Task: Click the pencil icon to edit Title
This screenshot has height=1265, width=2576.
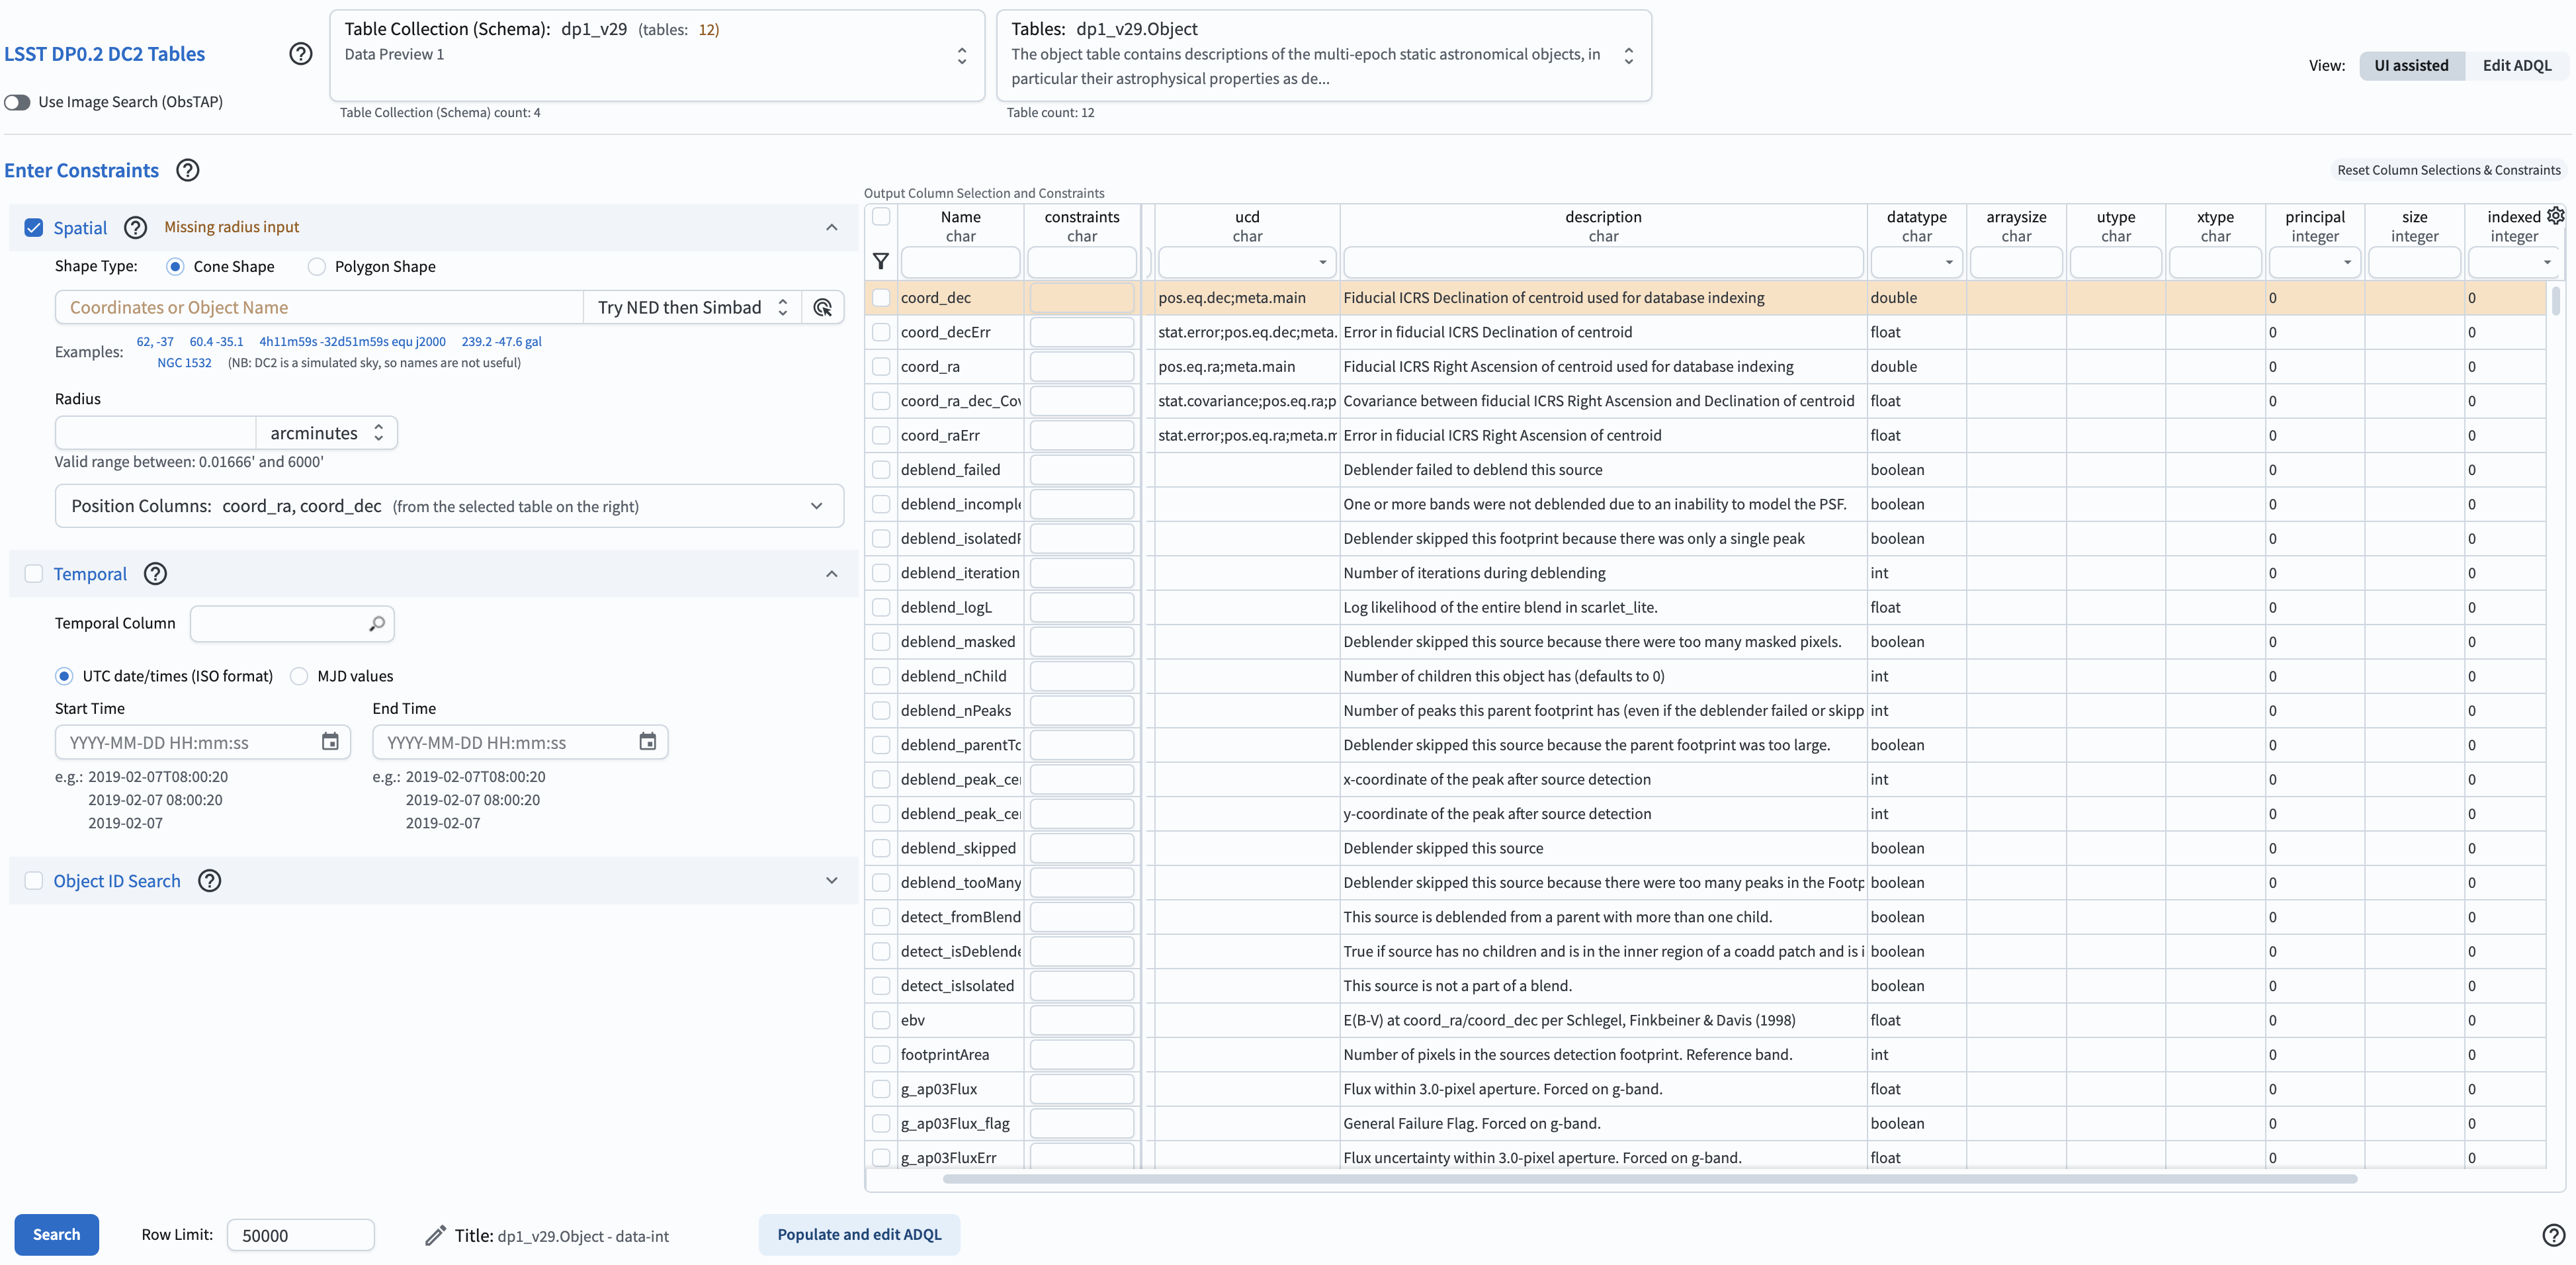Action: (x=434, y=1236)
